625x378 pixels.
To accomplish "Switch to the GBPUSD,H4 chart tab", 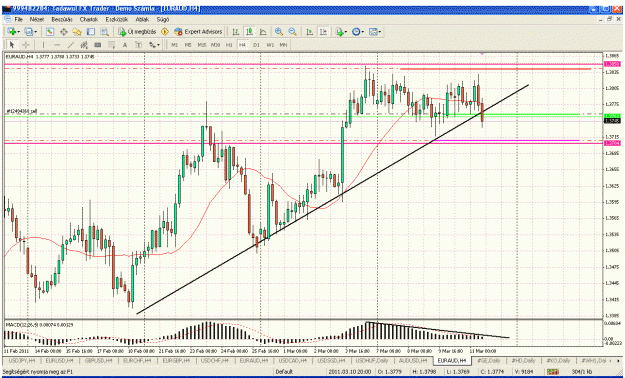I will pos(99,360).
